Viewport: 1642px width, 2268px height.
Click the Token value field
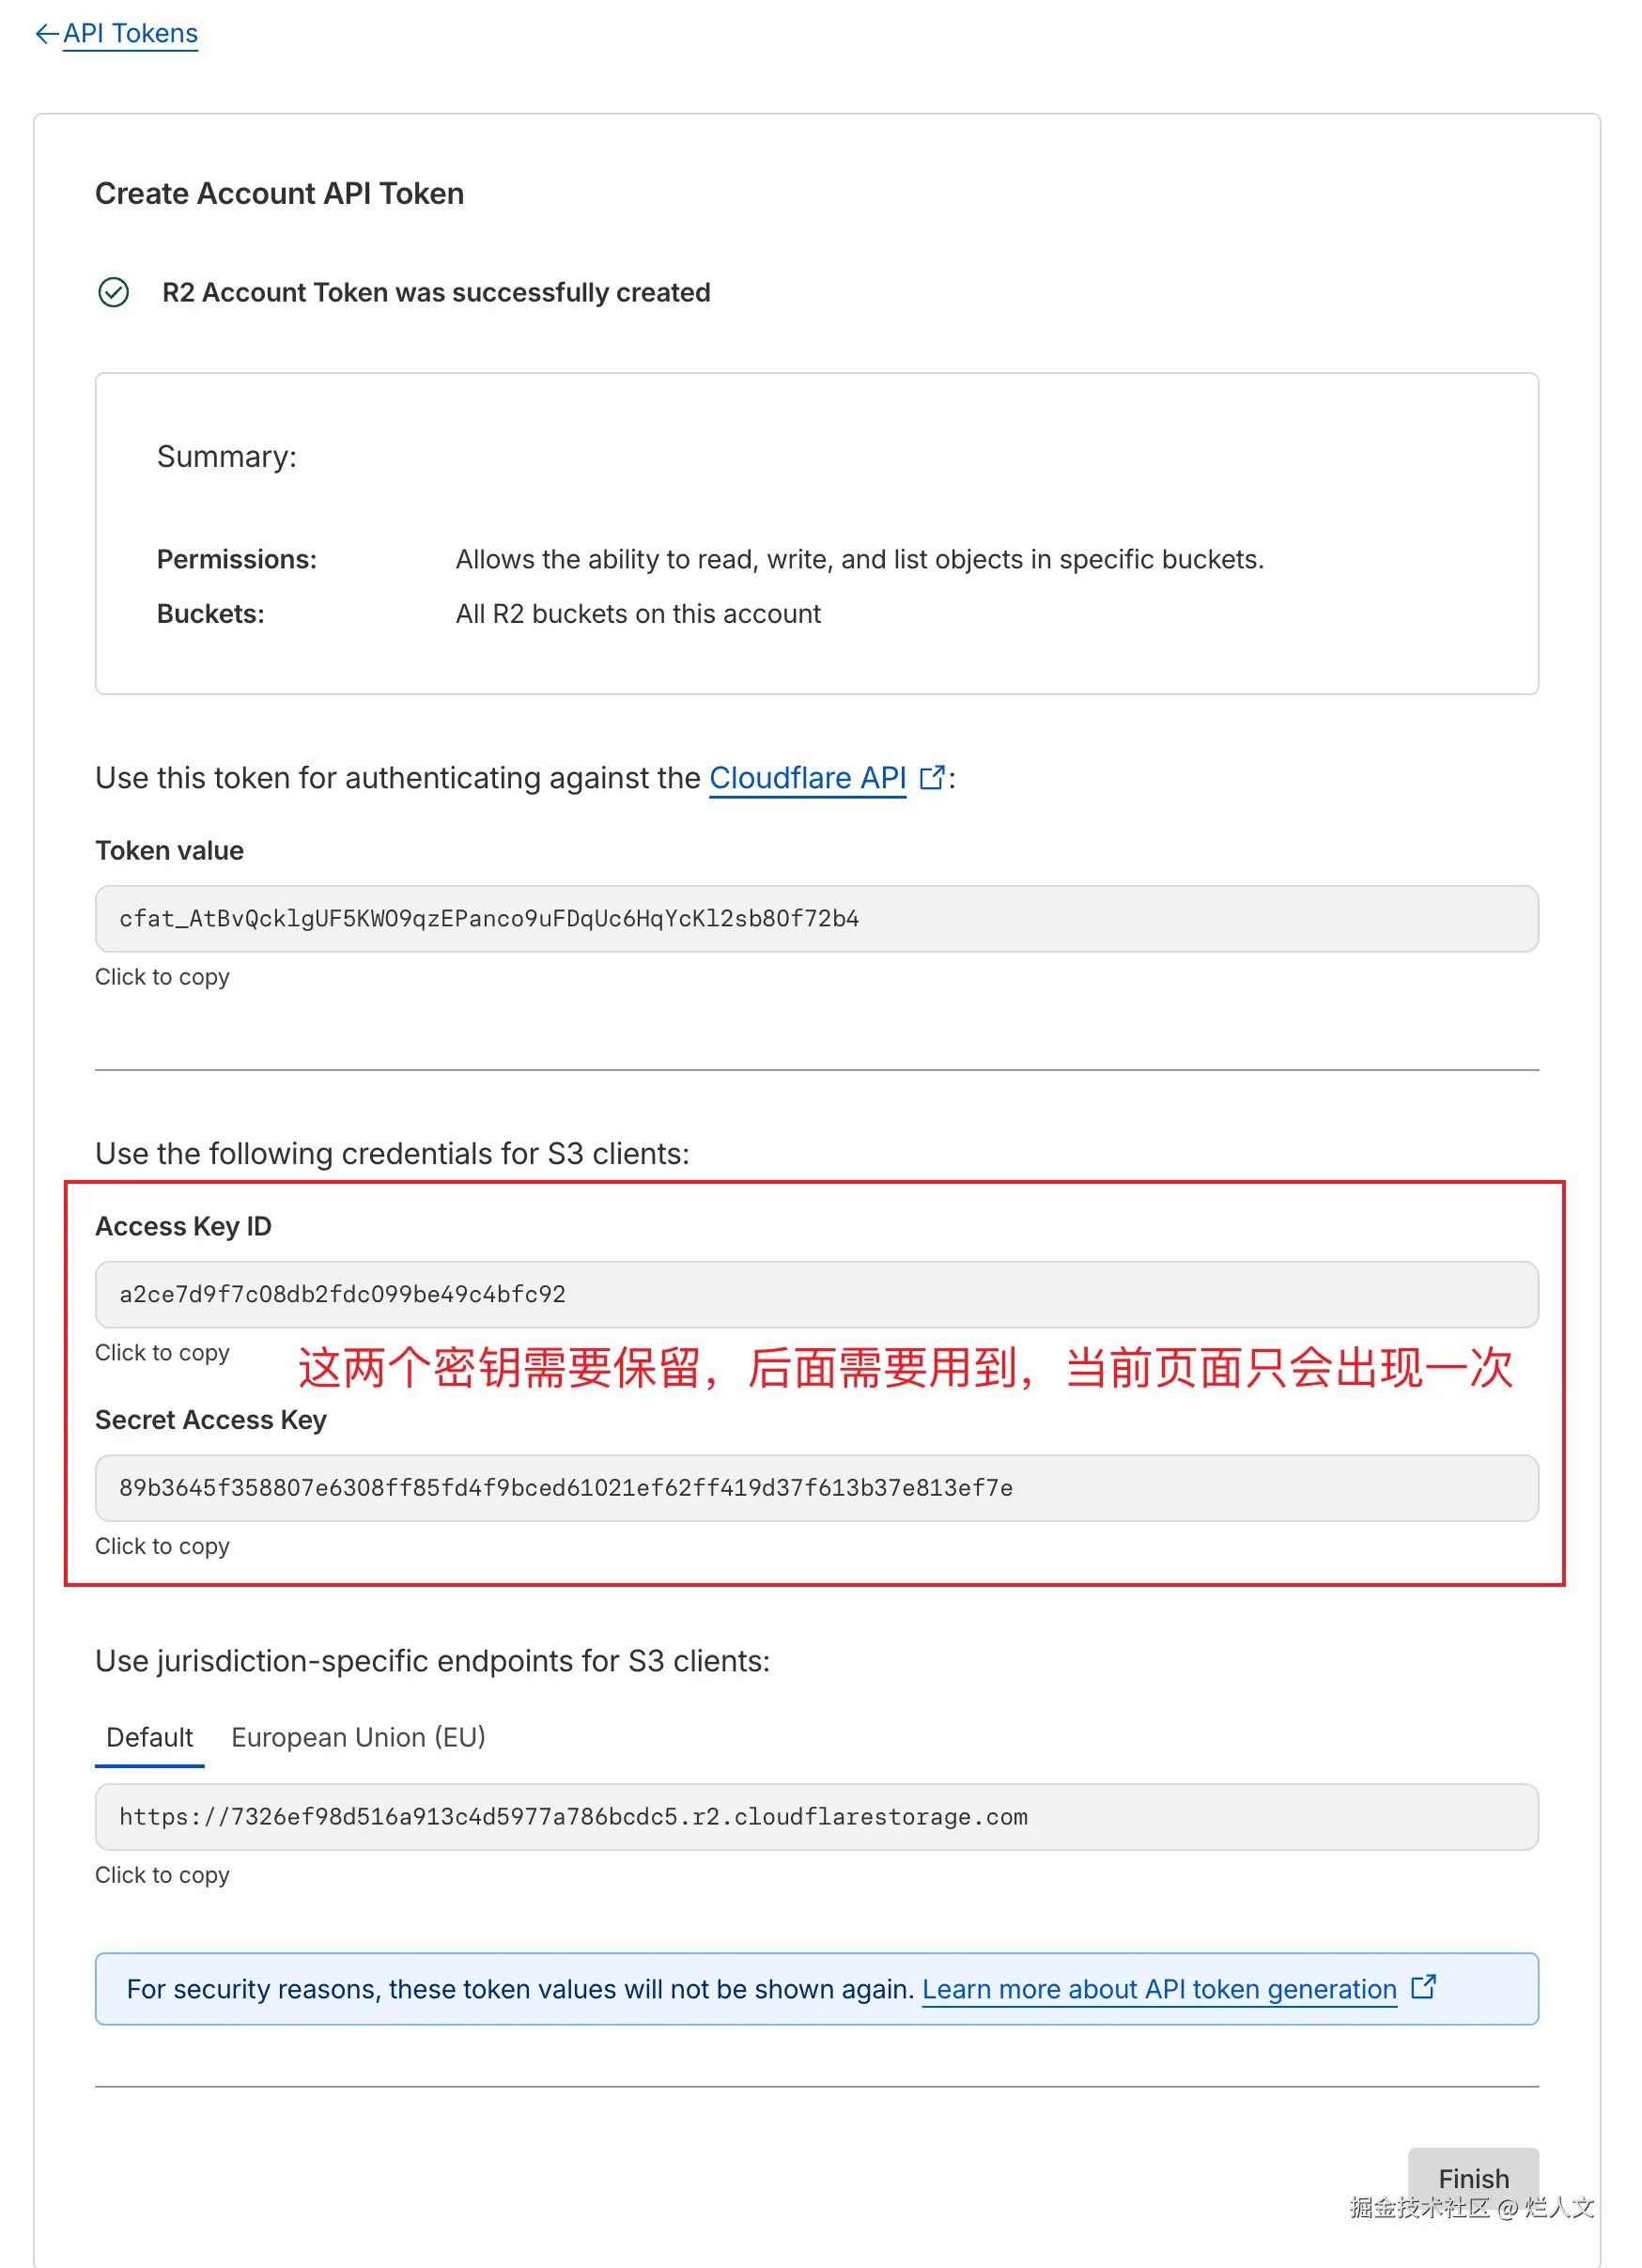tap(816, 918)
